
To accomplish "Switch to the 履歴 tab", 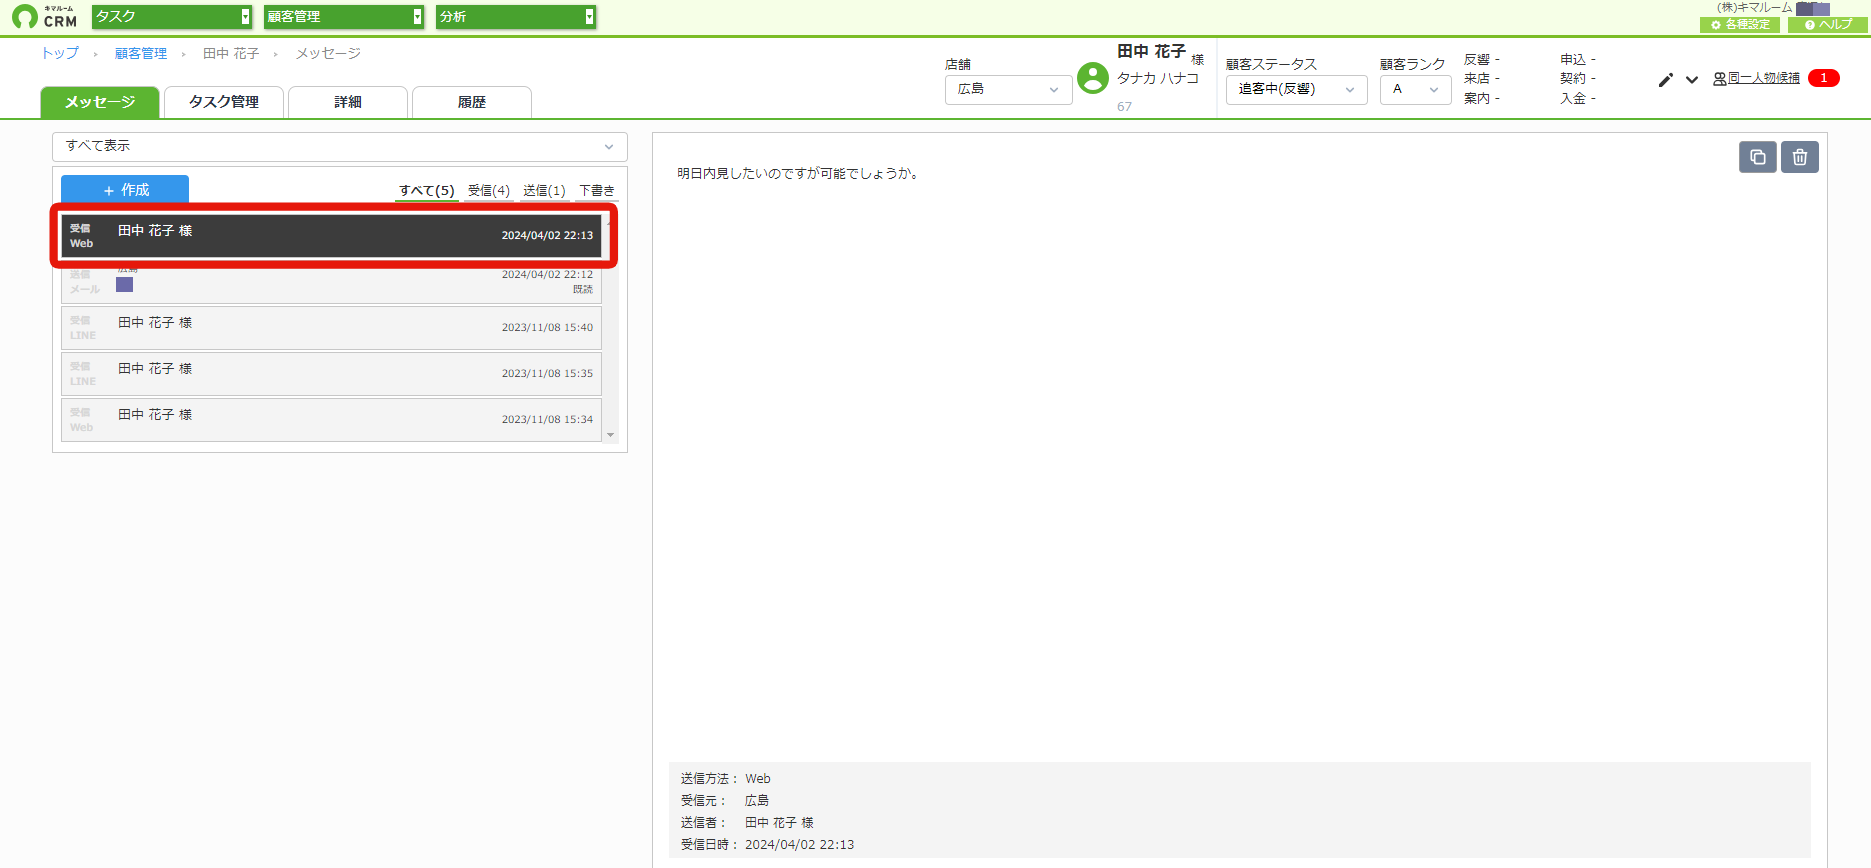I will [472, 102].
